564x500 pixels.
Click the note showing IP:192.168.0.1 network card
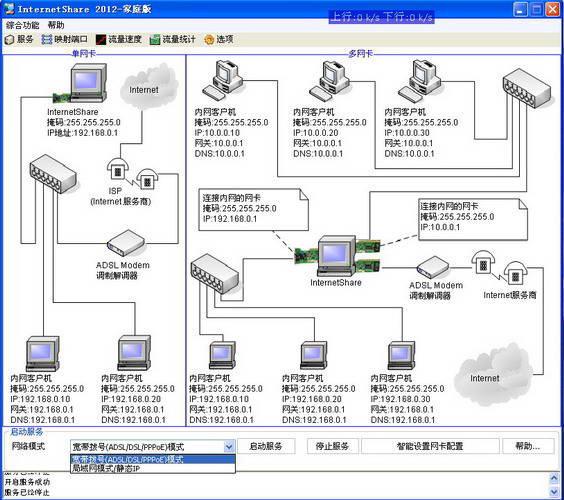253,209
